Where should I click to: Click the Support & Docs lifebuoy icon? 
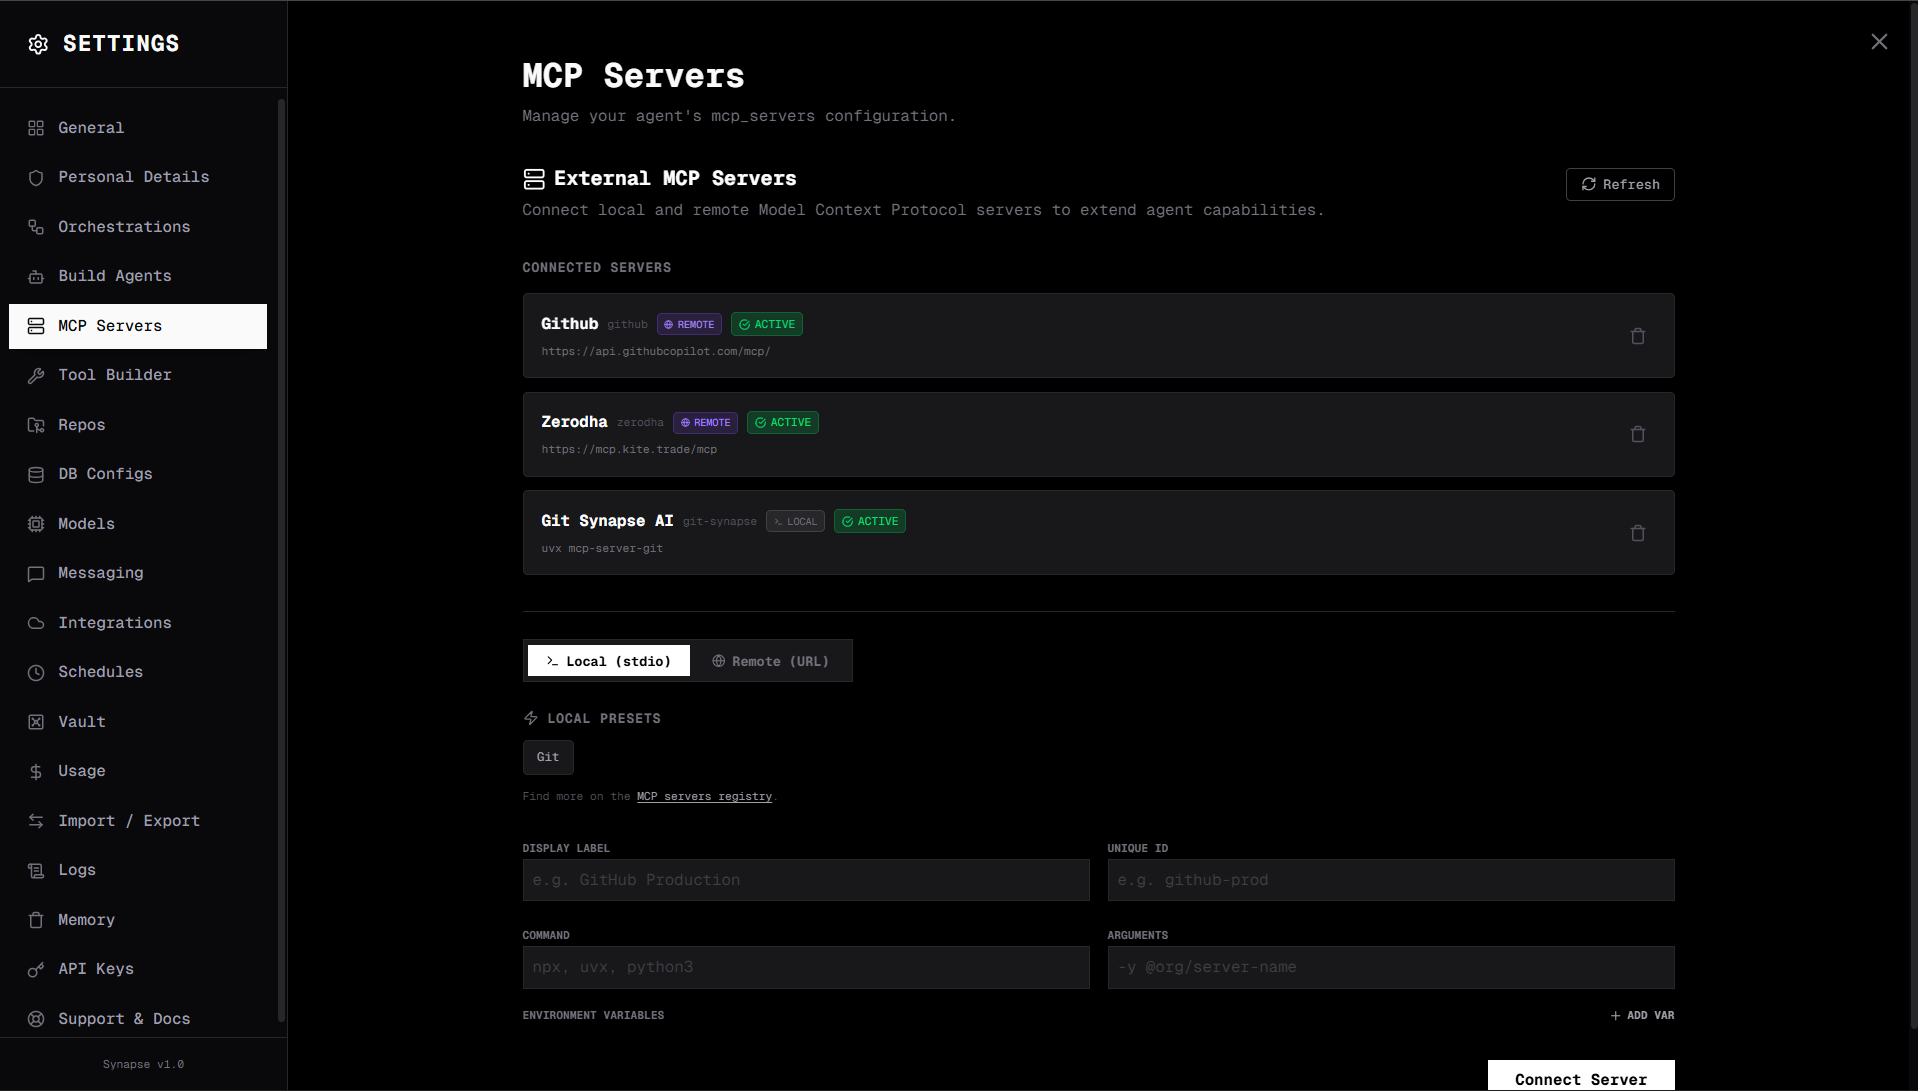(x=36, y=1019)
